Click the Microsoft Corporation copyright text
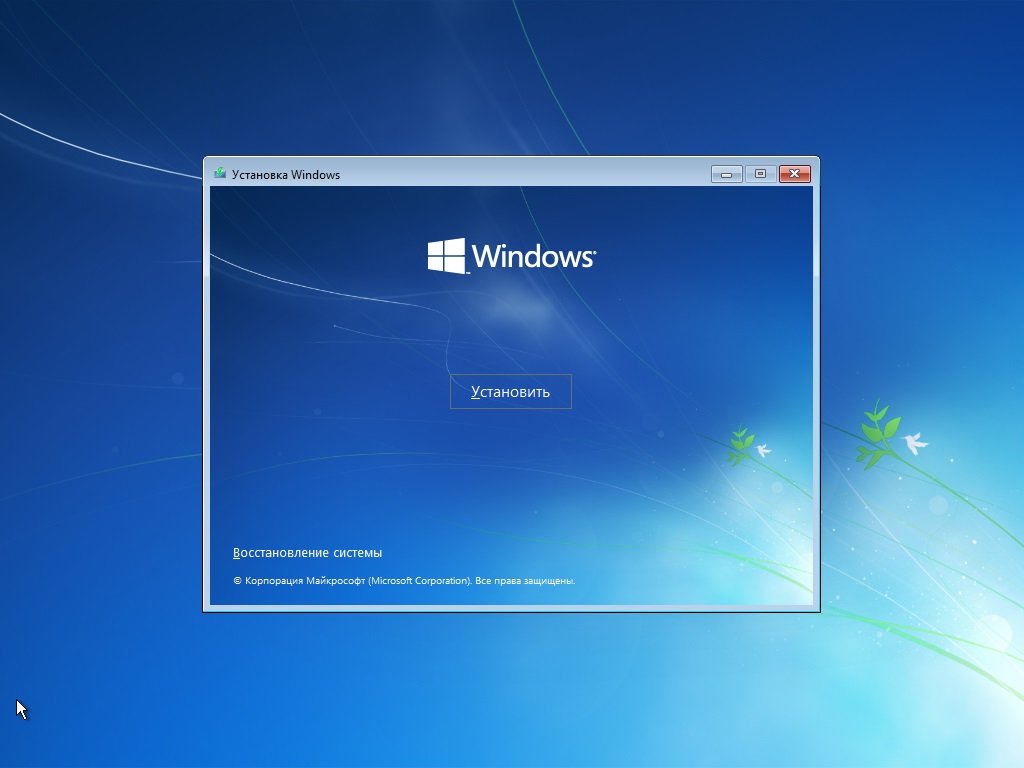The height and width of the screenshot is (768, 1024). click(x=404, y=581)
